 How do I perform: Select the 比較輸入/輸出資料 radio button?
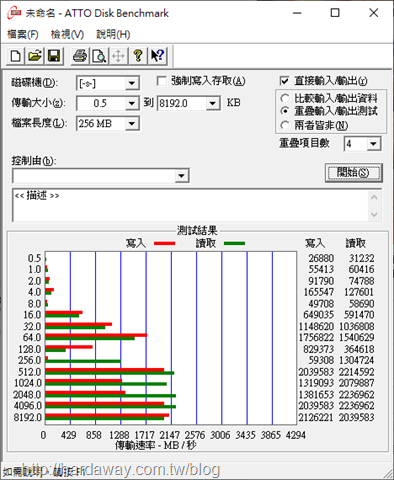[285, 98]
